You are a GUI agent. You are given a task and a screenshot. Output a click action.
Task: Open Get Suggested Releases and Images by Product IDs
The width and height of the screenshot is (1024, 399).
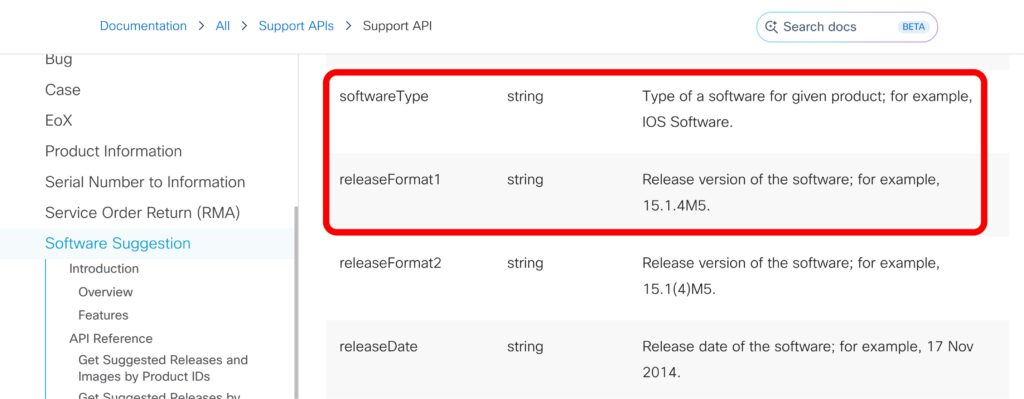point(163,368)
